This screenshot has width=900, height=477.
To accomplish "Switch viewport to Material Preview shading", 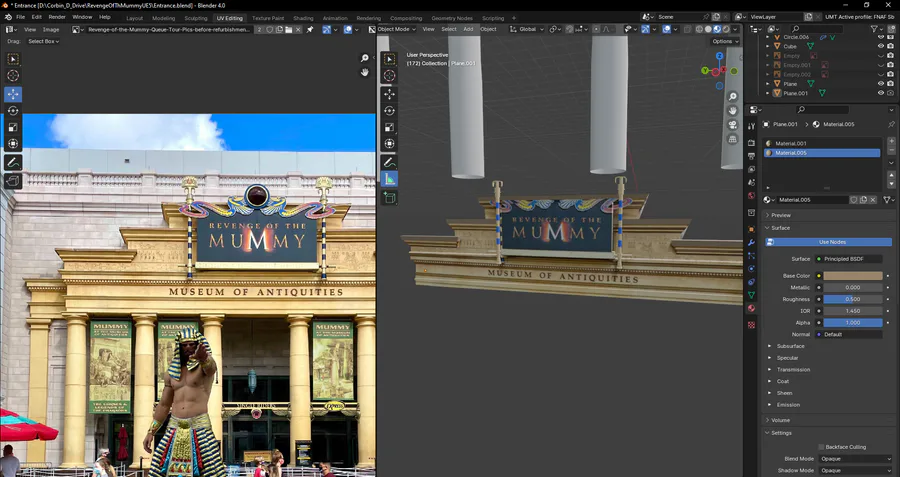I will 717,29.
